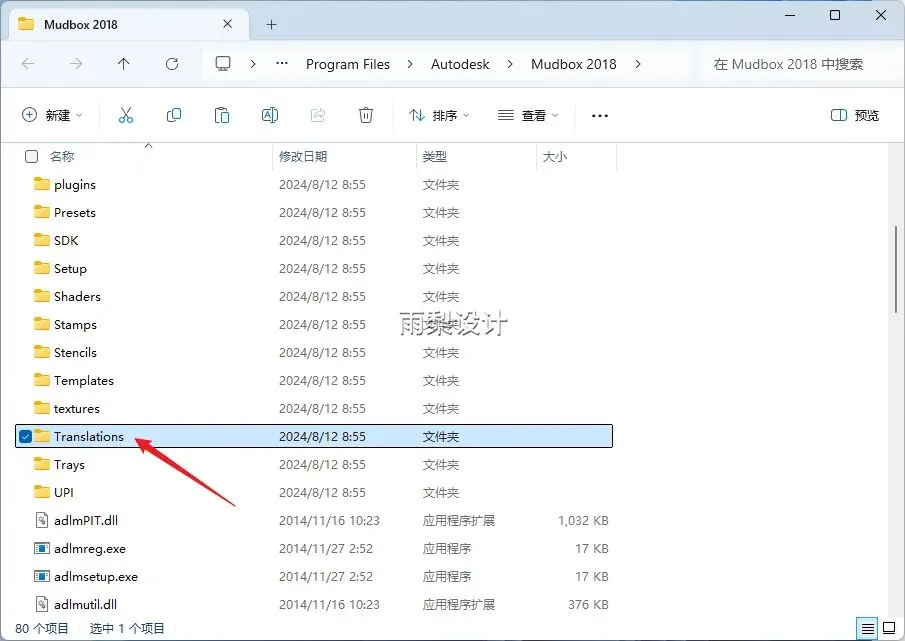905x641 pixels.
Task: Show hidden path segments via ellipsis in address bar
Action: [x=282, y=63]
